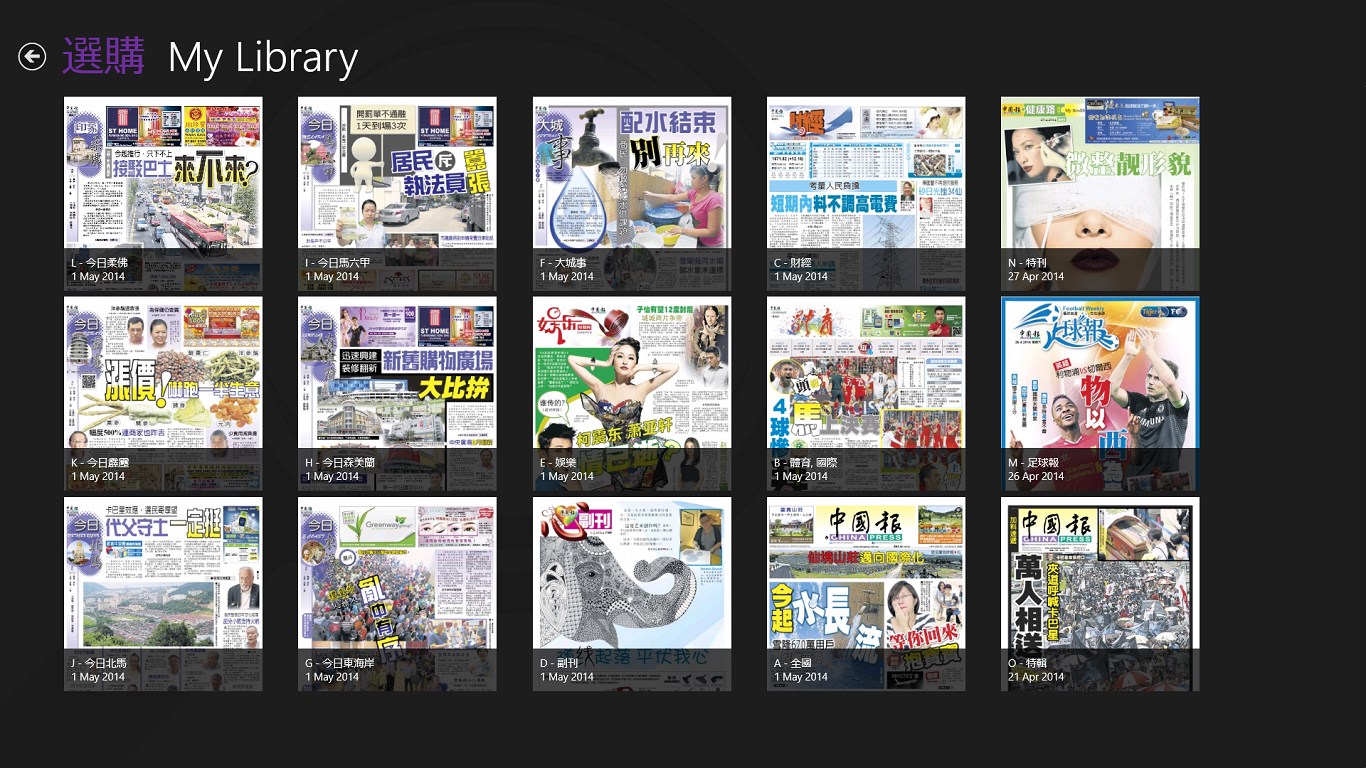This screenshot has height=768, width=1366.
Task: Open the E - 娛樂 entertainment section
Action: [x=631, y=380]
